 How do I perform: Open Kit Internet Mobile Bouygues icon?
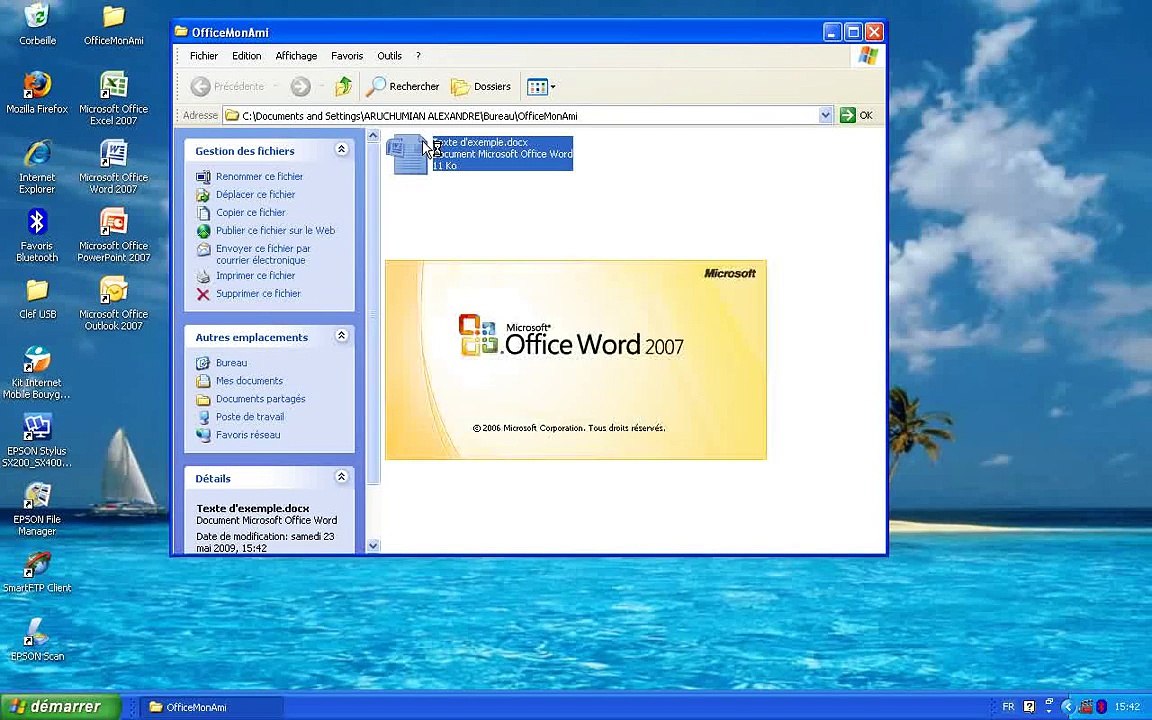[x=37, y=372]
